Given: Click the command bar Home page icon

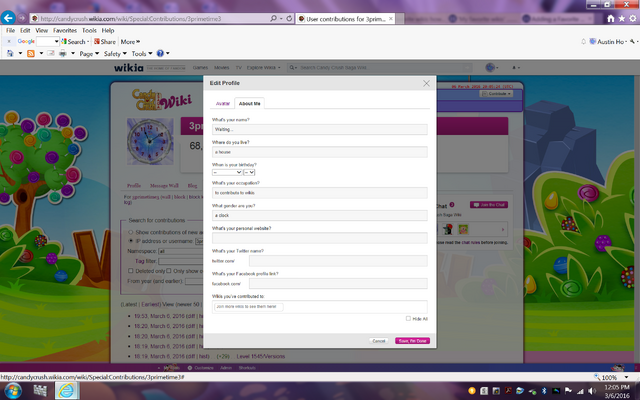Looking at the screenshot, I should click(10, 53).
